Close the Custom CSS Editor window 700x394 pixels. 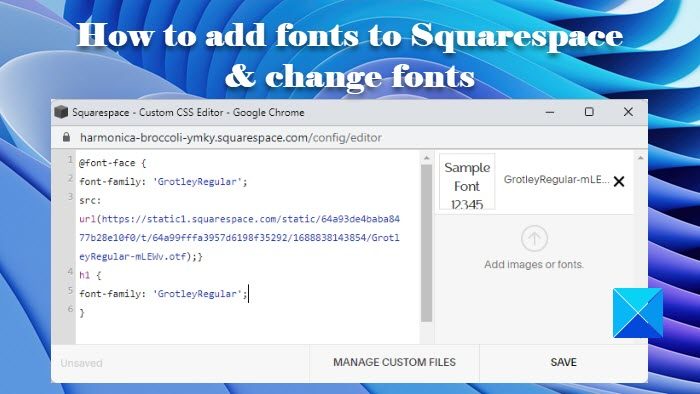point(628,112)
